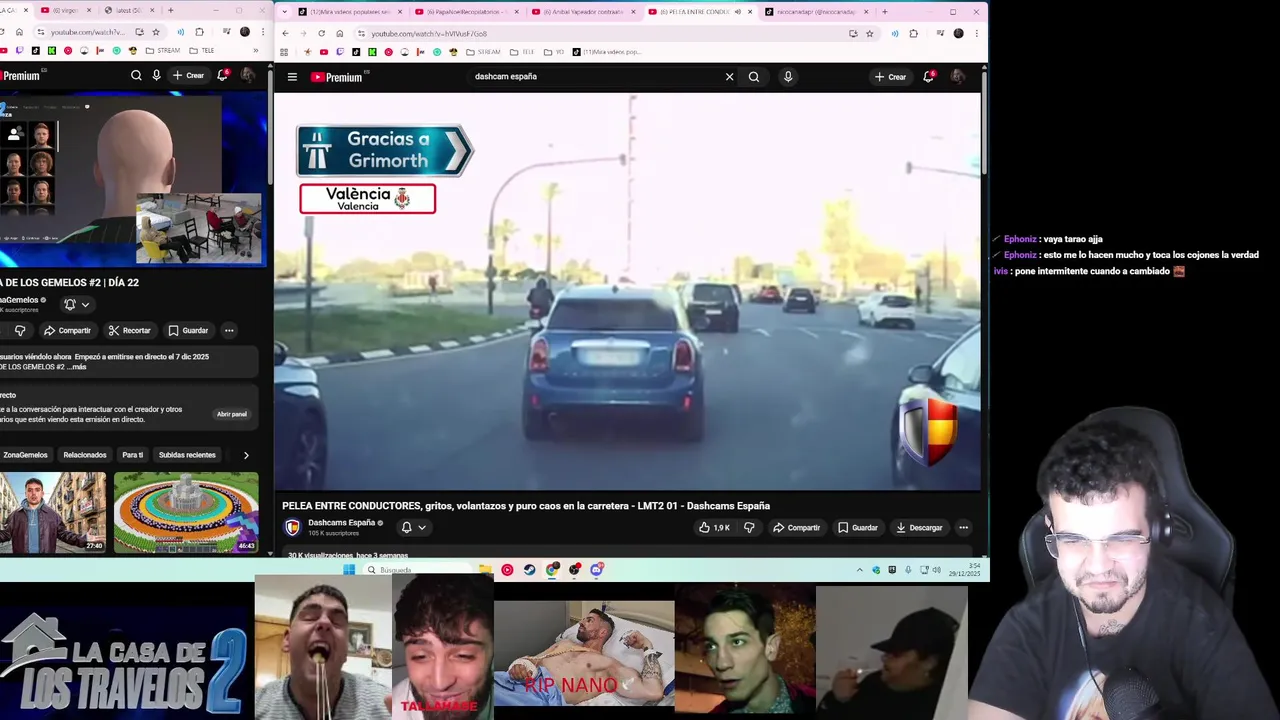Open the 27:40 video thumbnail
Image resolution: width=1280 pixels, height=720 pixels.
[53, 512]
